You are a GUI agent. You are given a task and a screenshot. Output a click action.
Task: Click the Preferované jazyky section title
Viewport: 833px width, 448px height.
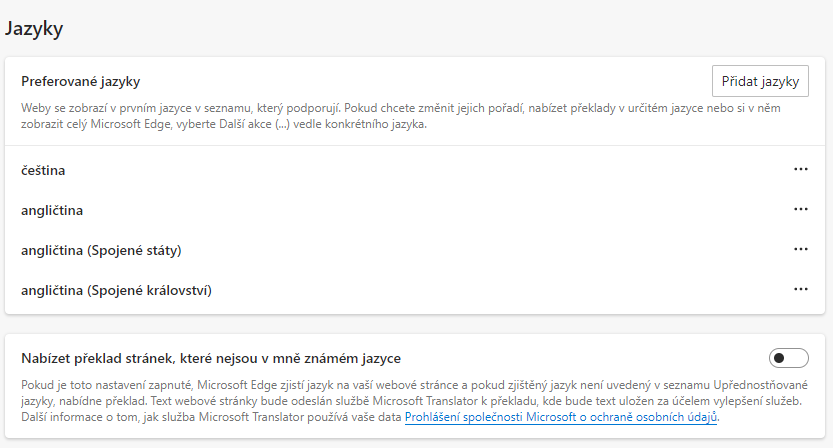tap(81, 81)
